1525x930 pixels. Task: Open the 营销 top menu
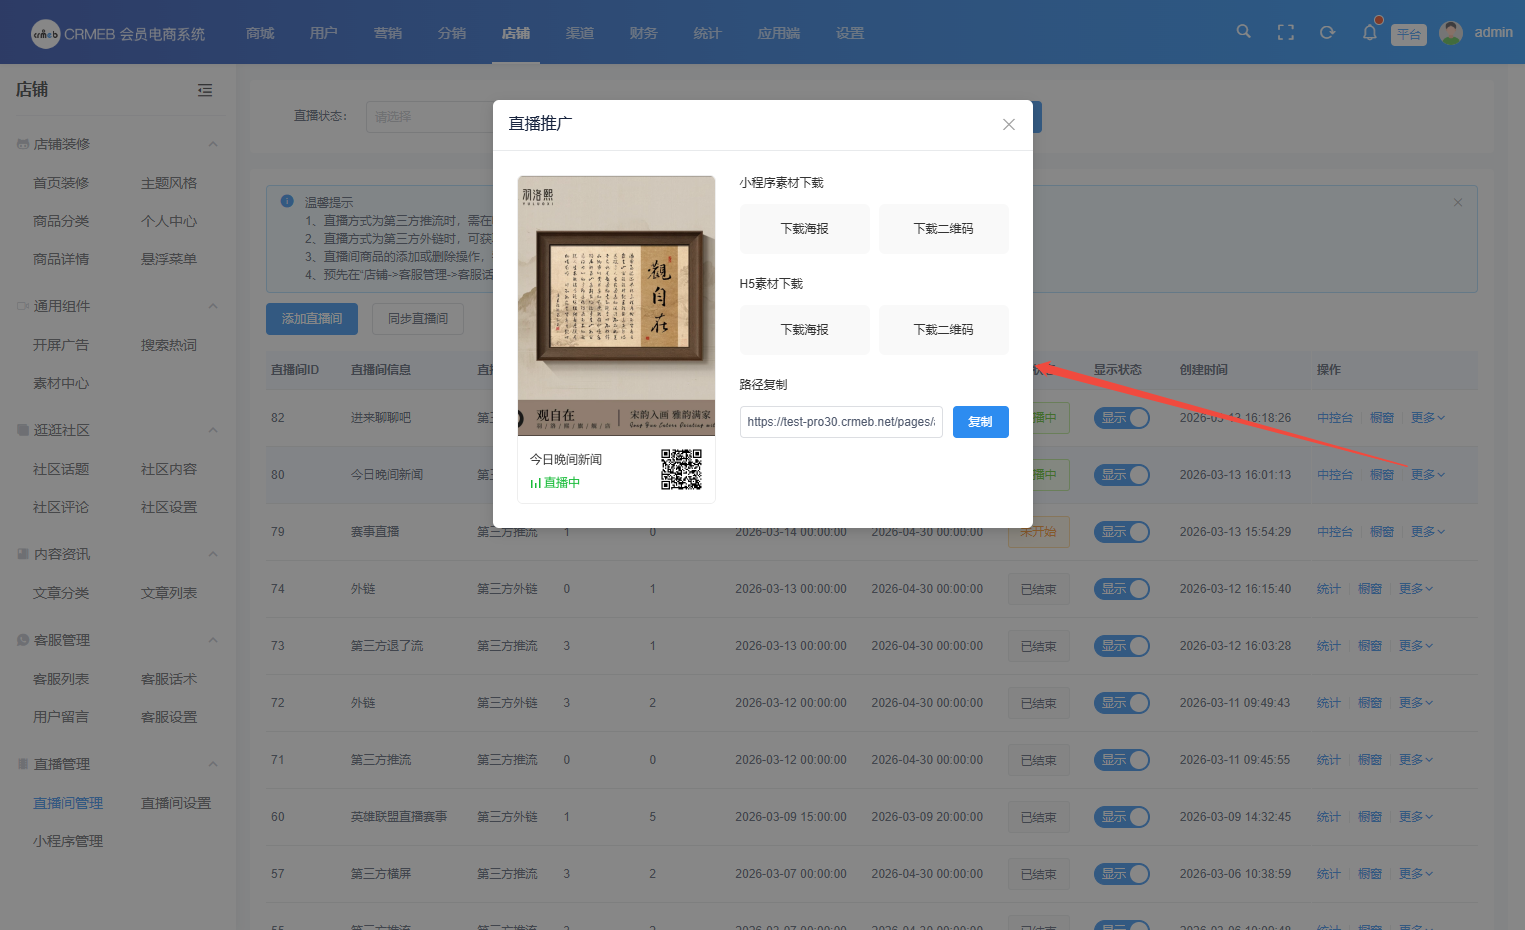(387, 33)
